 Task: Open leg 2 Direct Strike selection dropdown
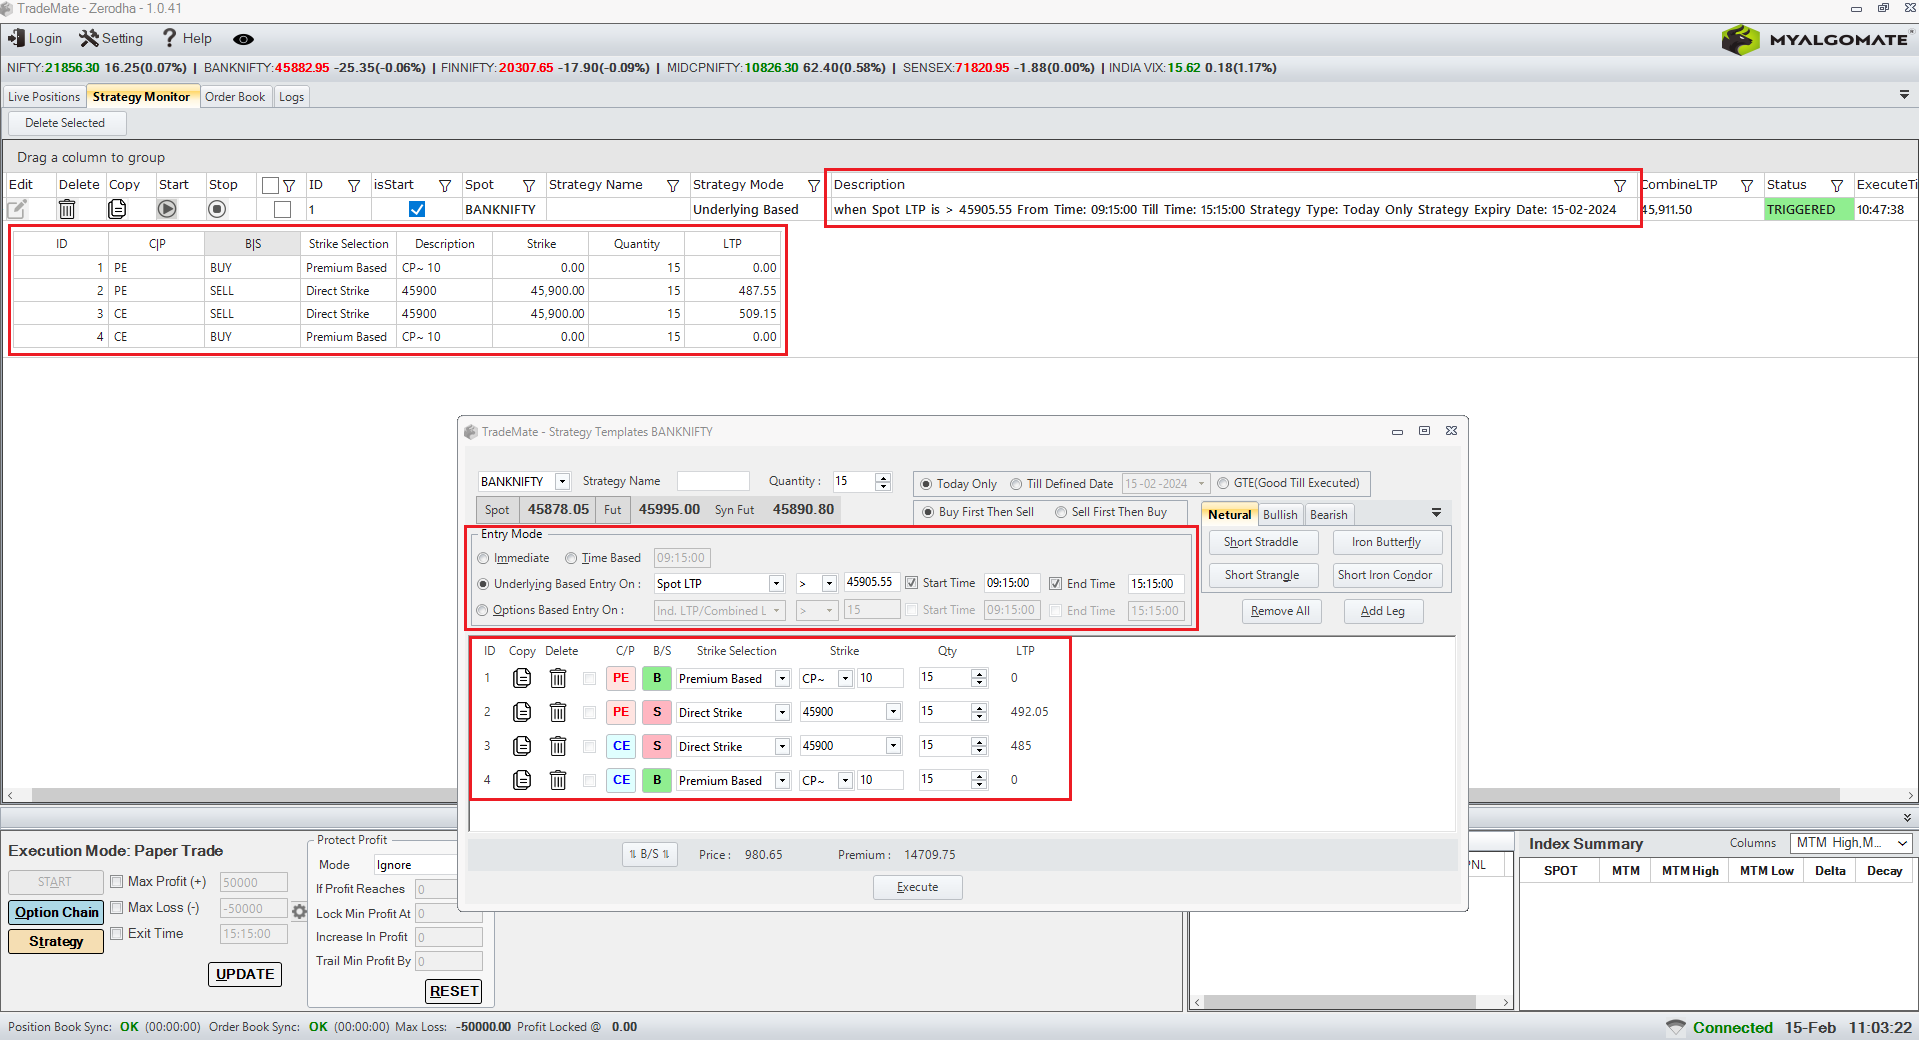[782, 713]
